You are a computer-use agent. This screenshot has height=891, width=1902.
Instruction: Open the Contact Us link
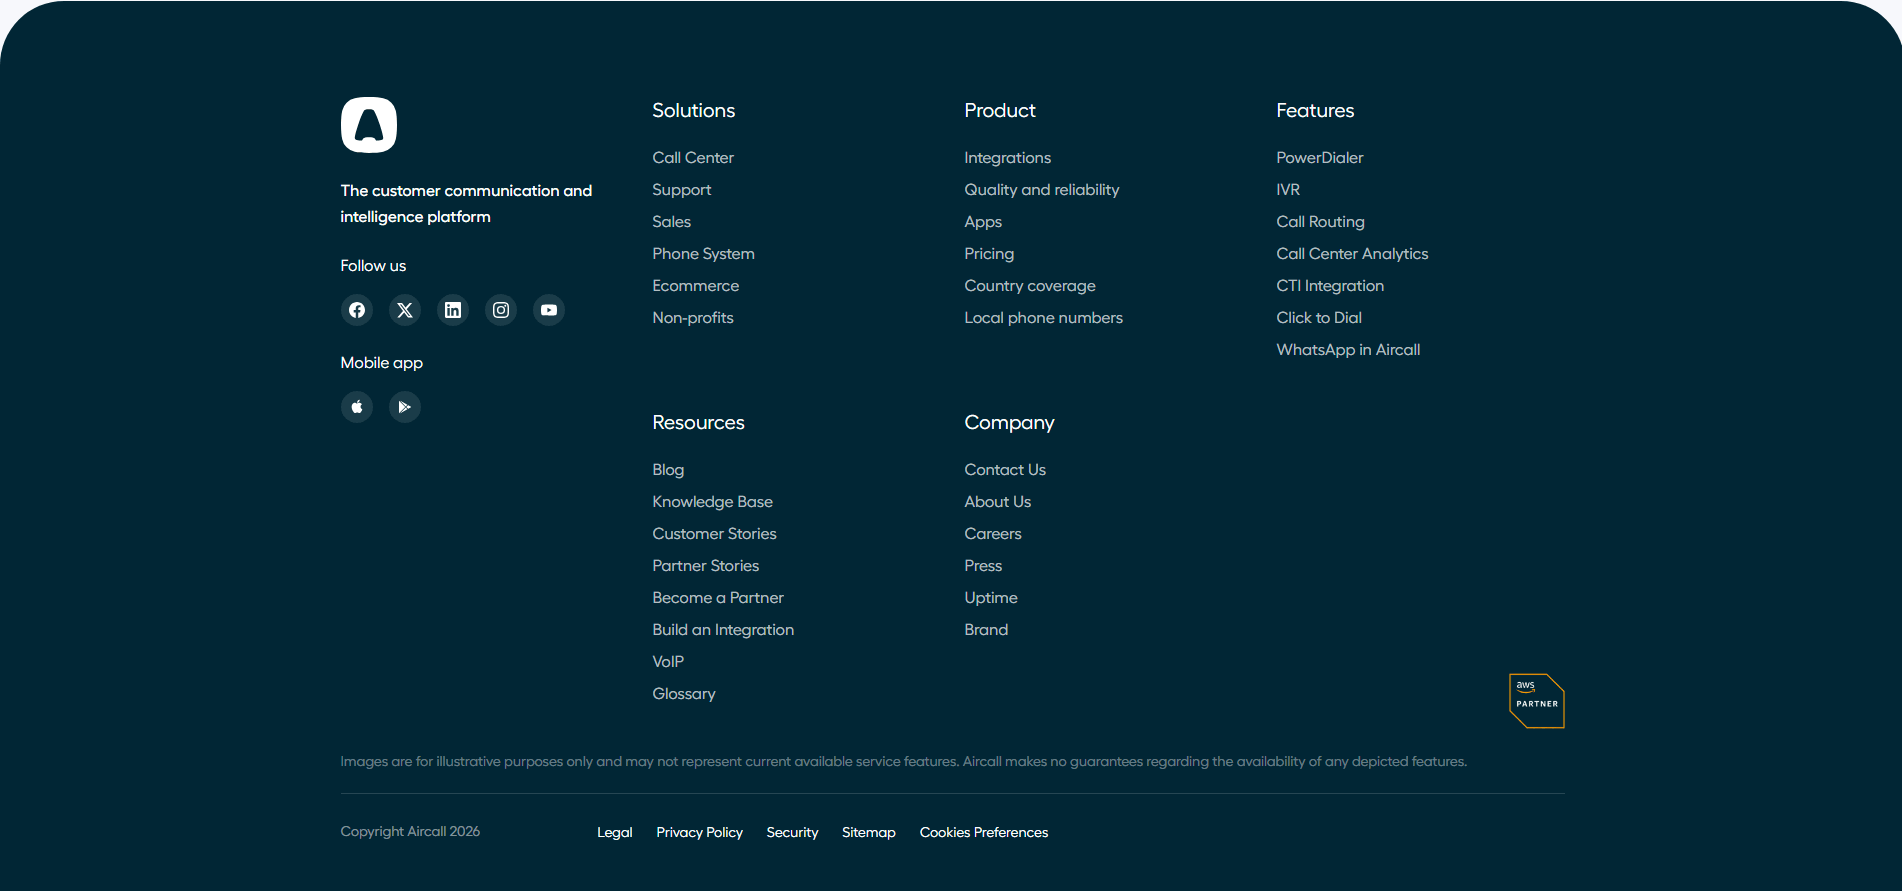tap(1005, 470)
